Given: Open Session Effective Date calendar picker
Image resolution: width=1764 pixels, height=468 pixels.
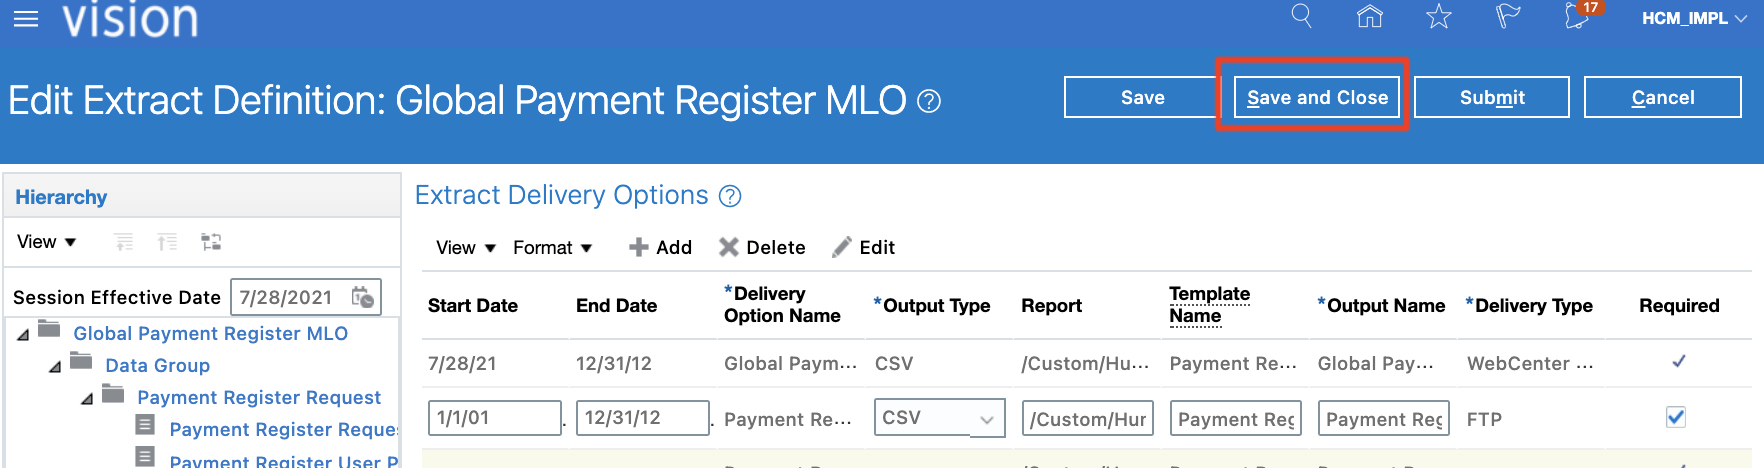Looking at the screenshot, I should pyautogui.click(x=363, y=297).
